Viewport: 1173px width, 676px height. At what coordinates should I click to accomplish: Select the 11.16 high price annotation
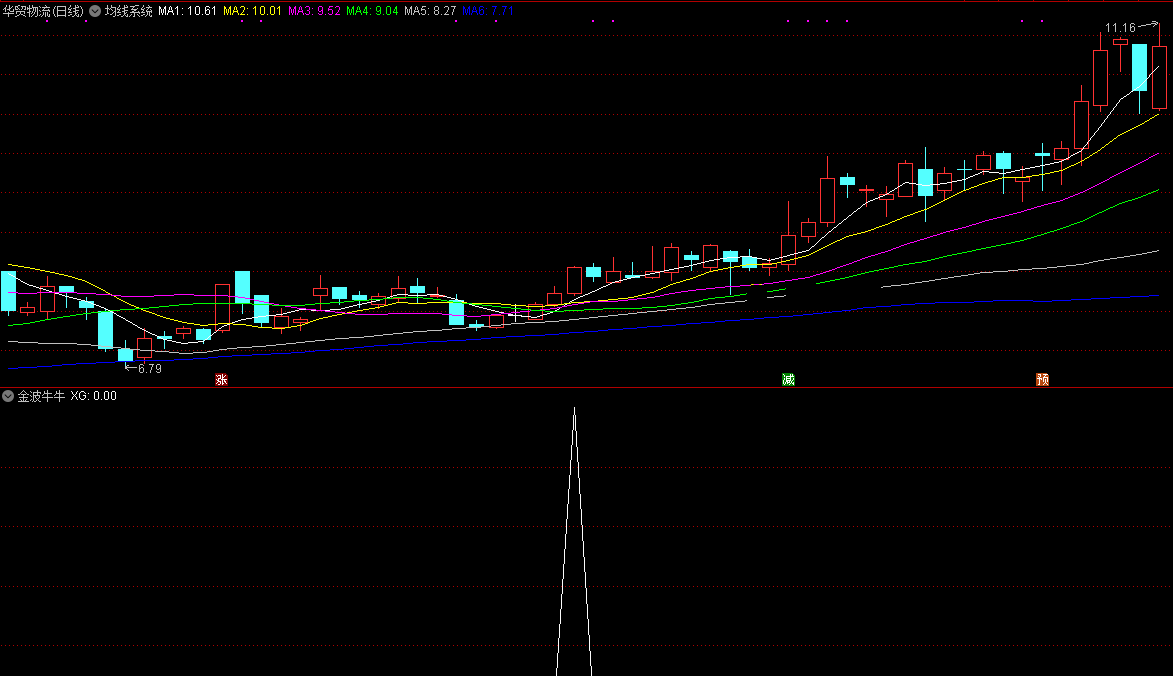click(x=1121, y=28)
